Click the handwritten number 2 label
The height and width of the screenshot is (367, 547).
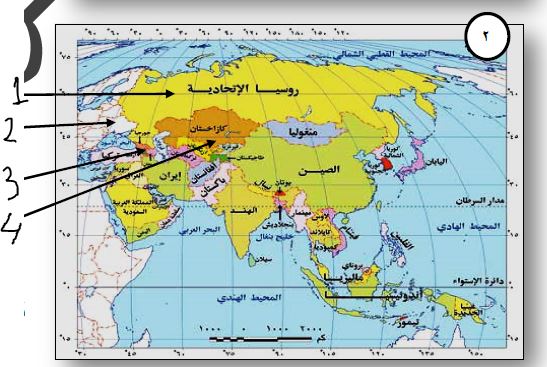point(10,129)
